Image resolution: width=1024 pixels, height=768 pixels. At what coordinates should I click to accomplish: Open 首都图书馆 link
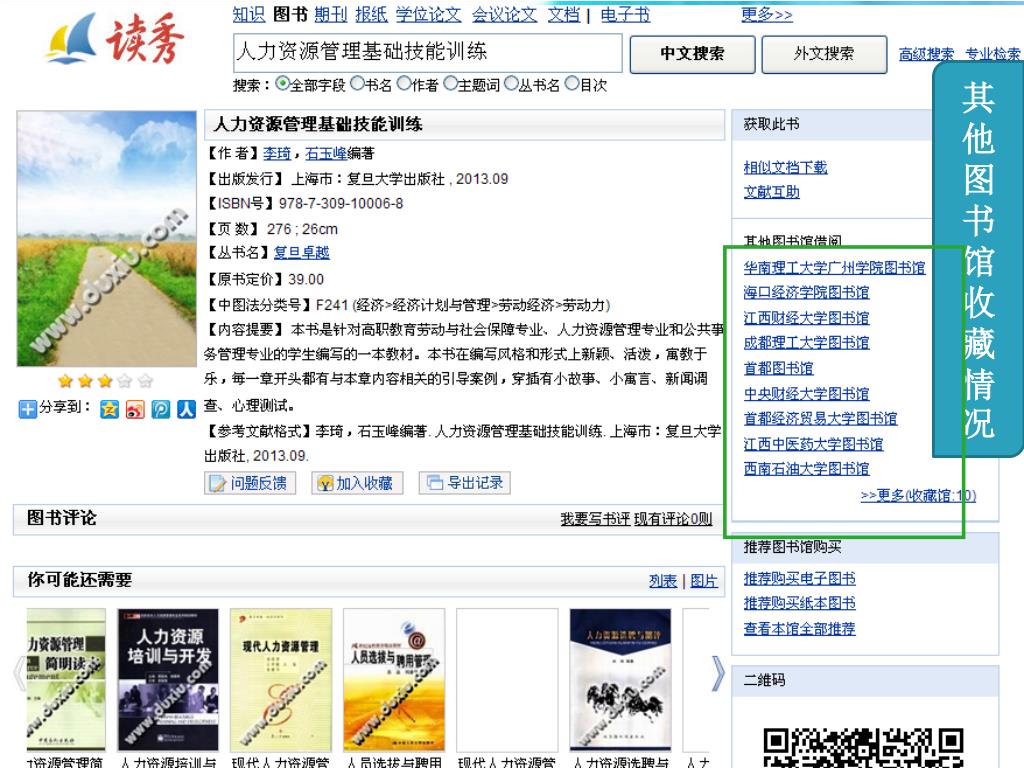(x=778, y=368)
